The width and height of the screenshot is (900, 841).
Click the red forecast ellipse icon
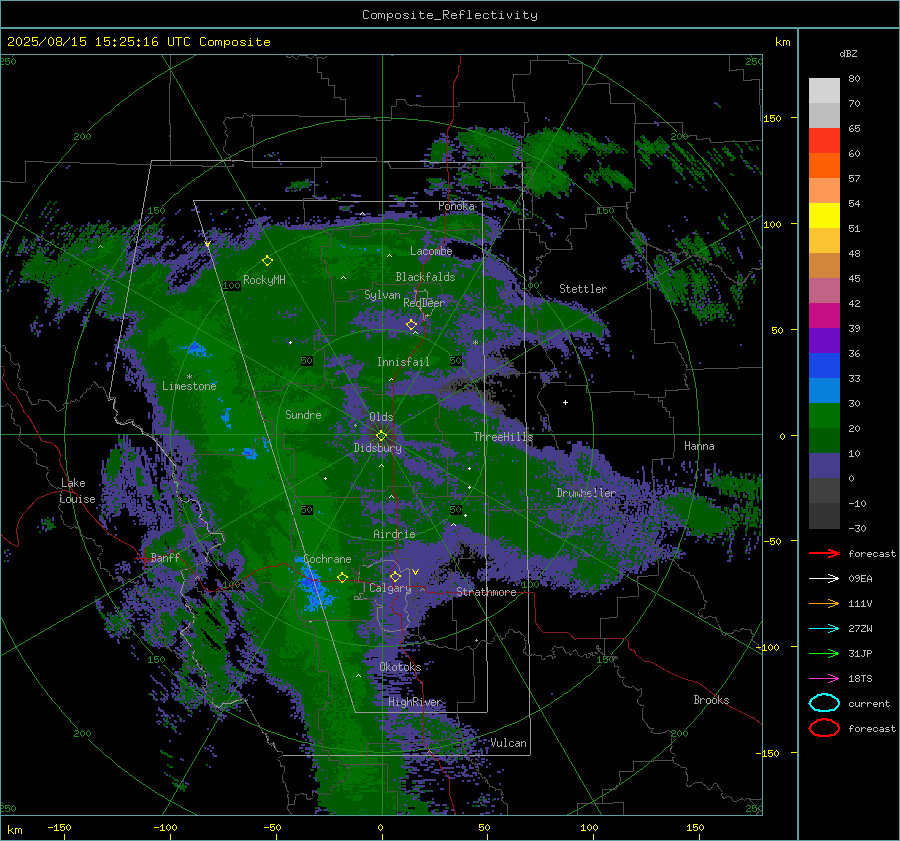(824, 728)
